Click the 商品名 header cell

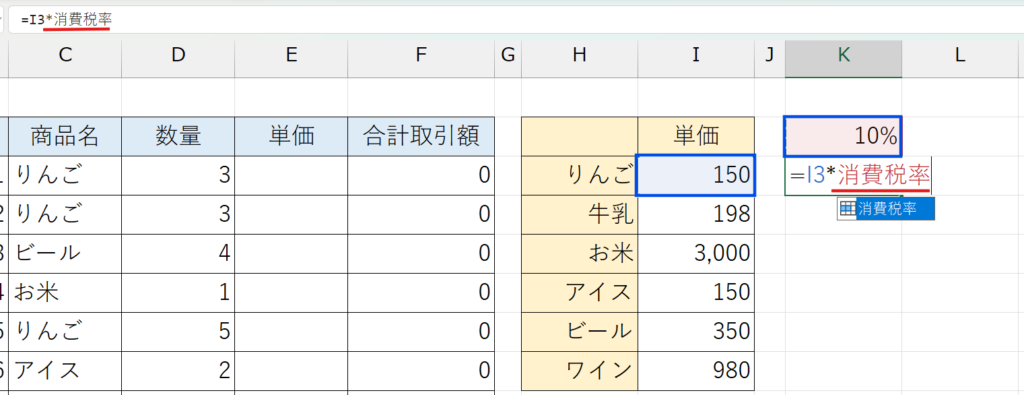pos(65,136)
